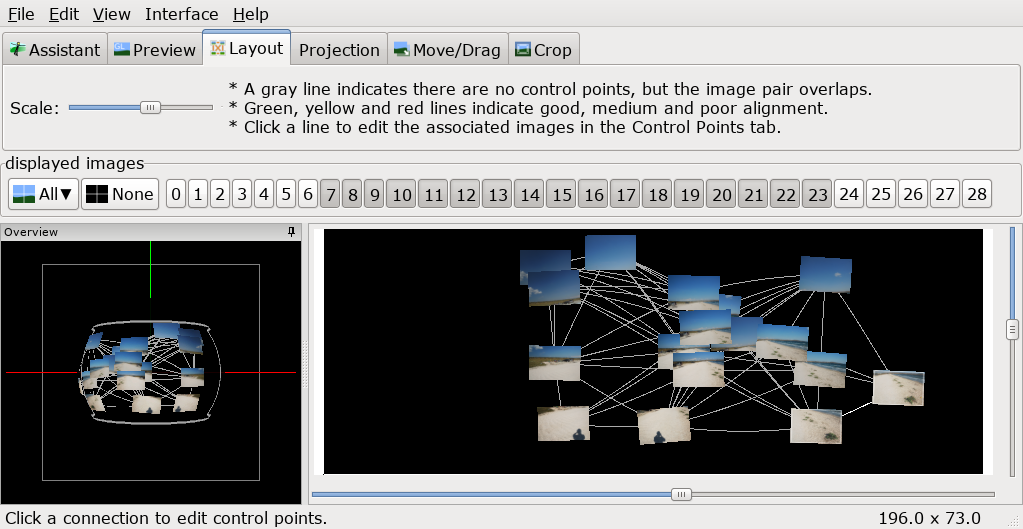The height and width of the screenshot is (529, 1023).
Task: Click the far-right sand thumbnail in layout
Action: pos(898,388)
